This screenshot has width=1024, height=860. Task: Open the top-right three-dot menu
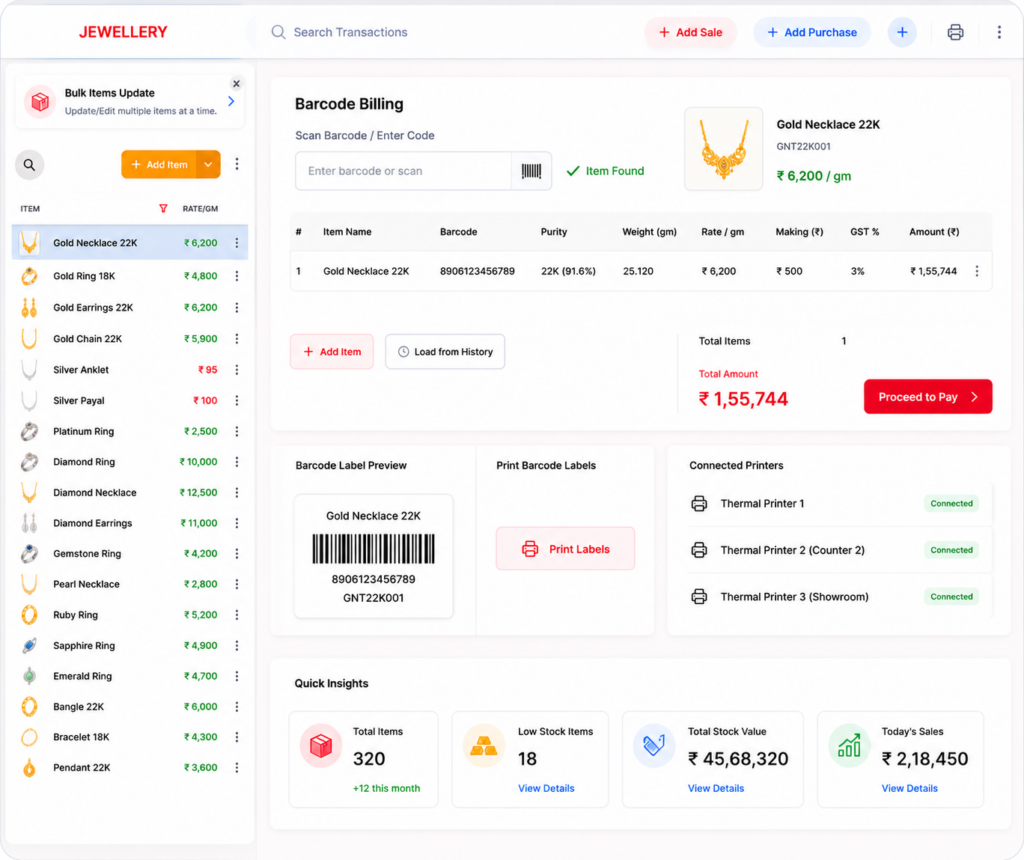(x=999, y=32)
